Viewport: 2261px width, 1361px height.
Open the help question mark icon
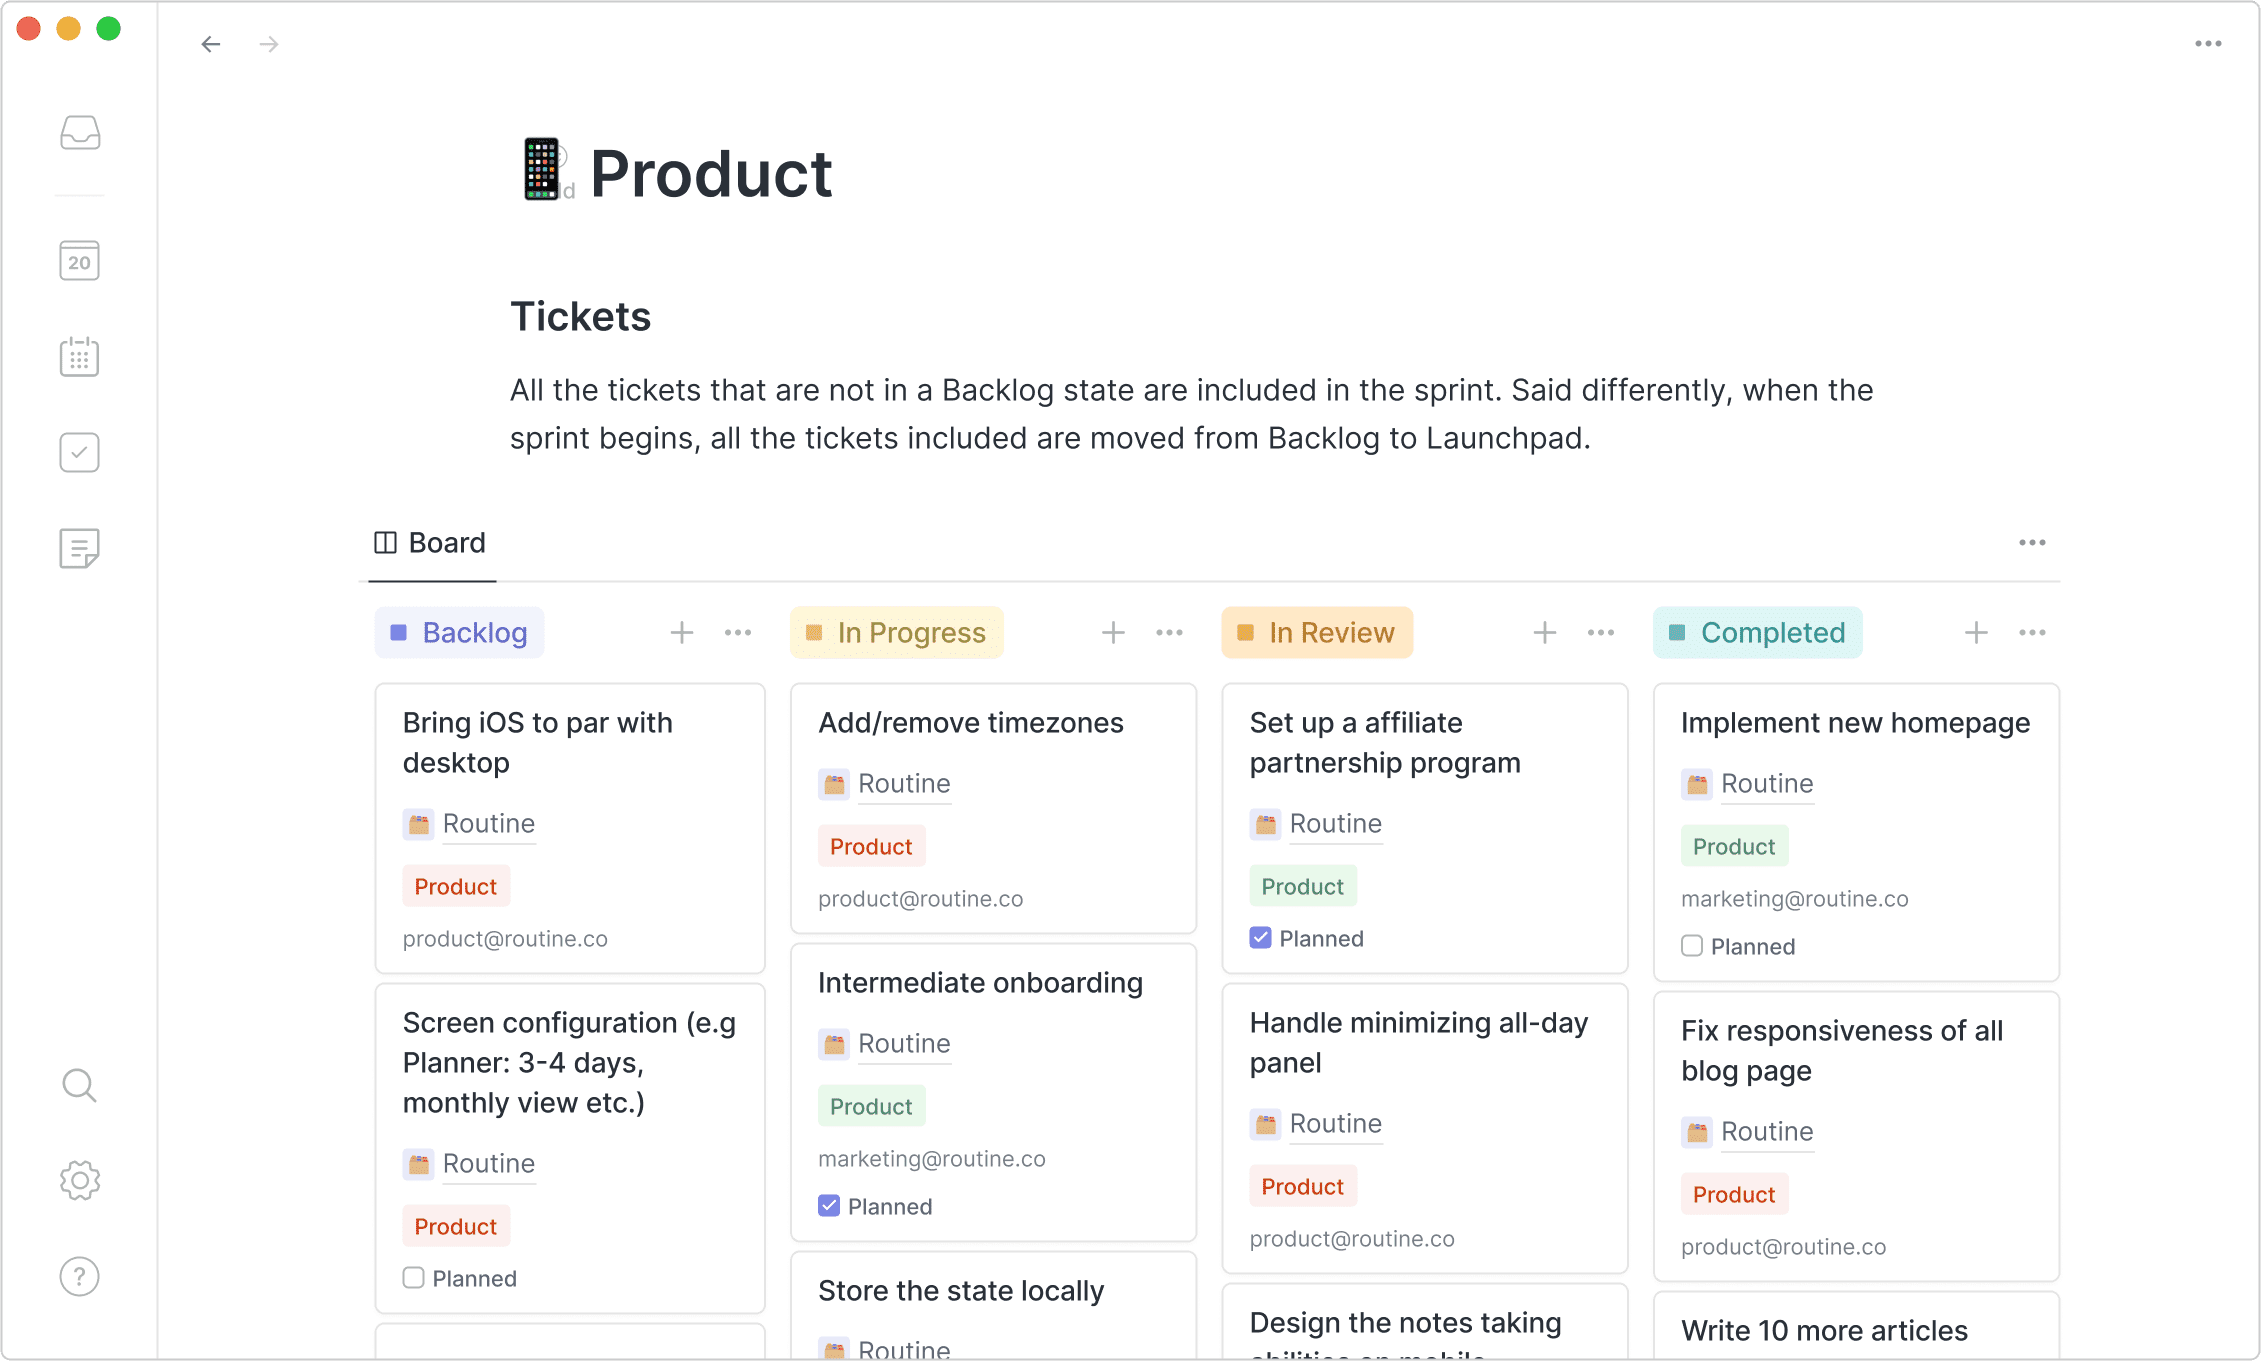[x=80, y=1276]
